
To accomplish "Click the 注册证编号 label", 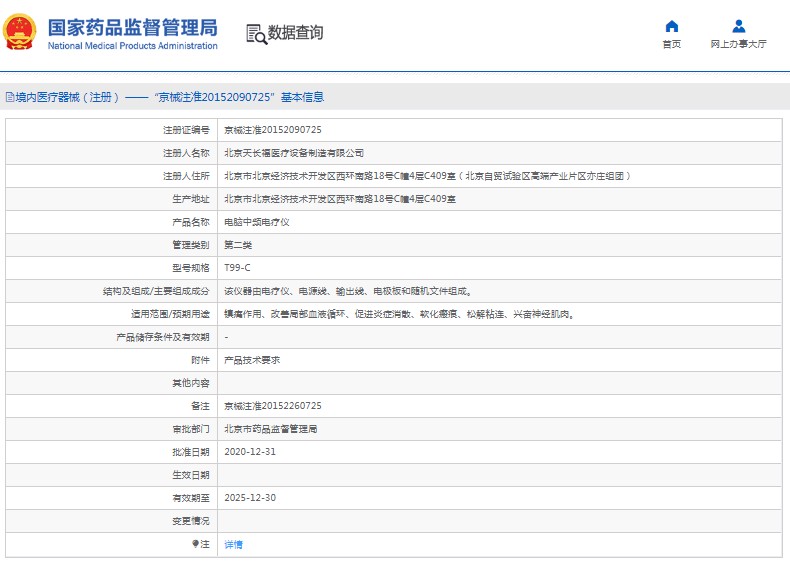I will coord(186,130).
